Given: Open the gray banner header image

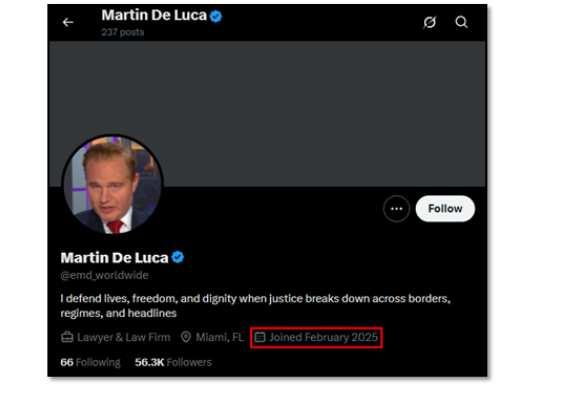Looking at the screenshot, I should click(268, 113).
